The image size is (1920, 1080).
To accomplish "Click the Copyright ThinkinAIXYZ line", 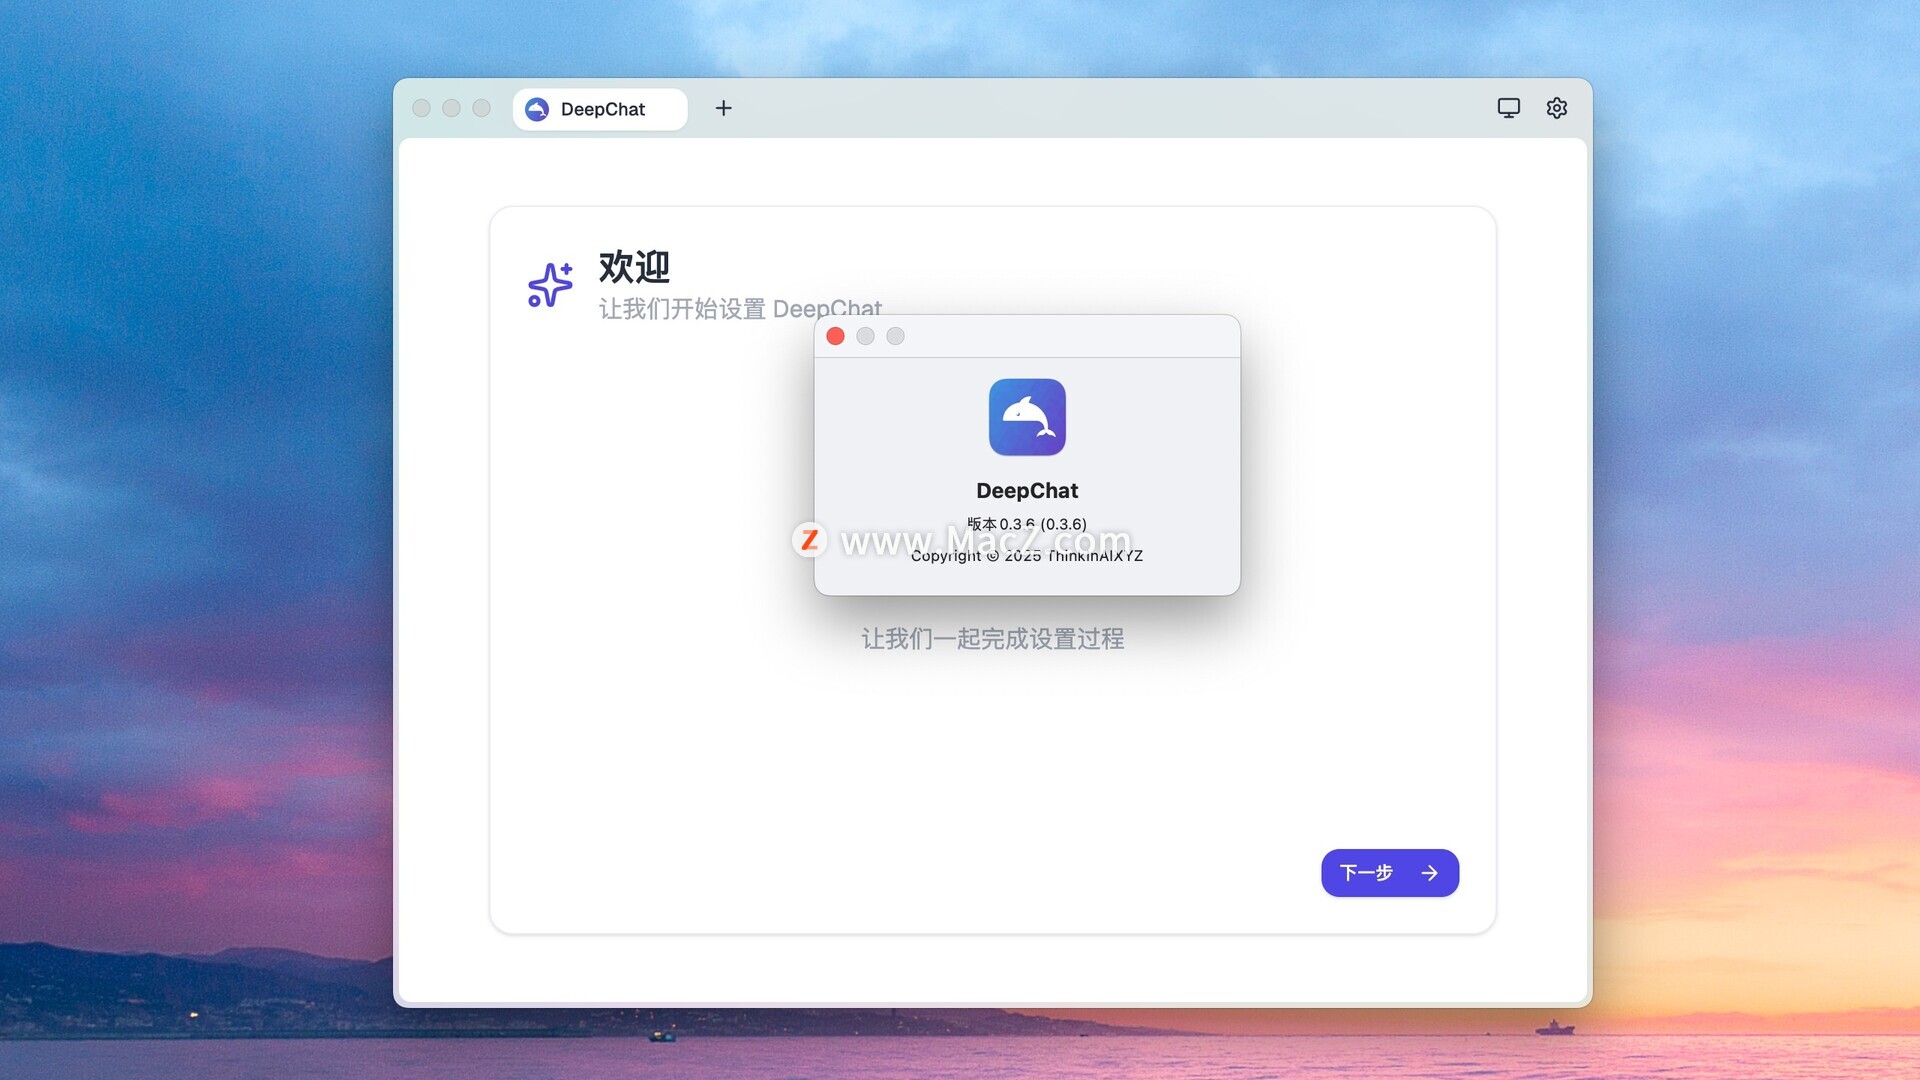I will 1027,556.
